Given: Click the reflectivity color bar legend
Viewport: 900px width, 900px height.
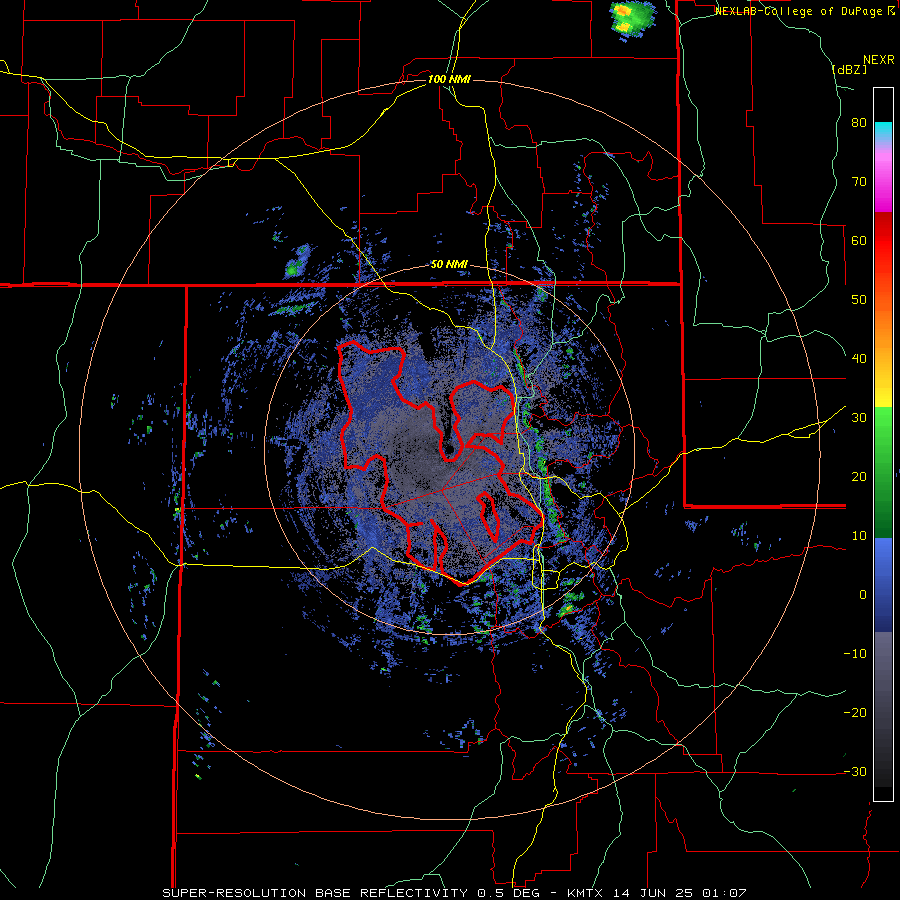Looking at the screenshot, I should (883, 444).
